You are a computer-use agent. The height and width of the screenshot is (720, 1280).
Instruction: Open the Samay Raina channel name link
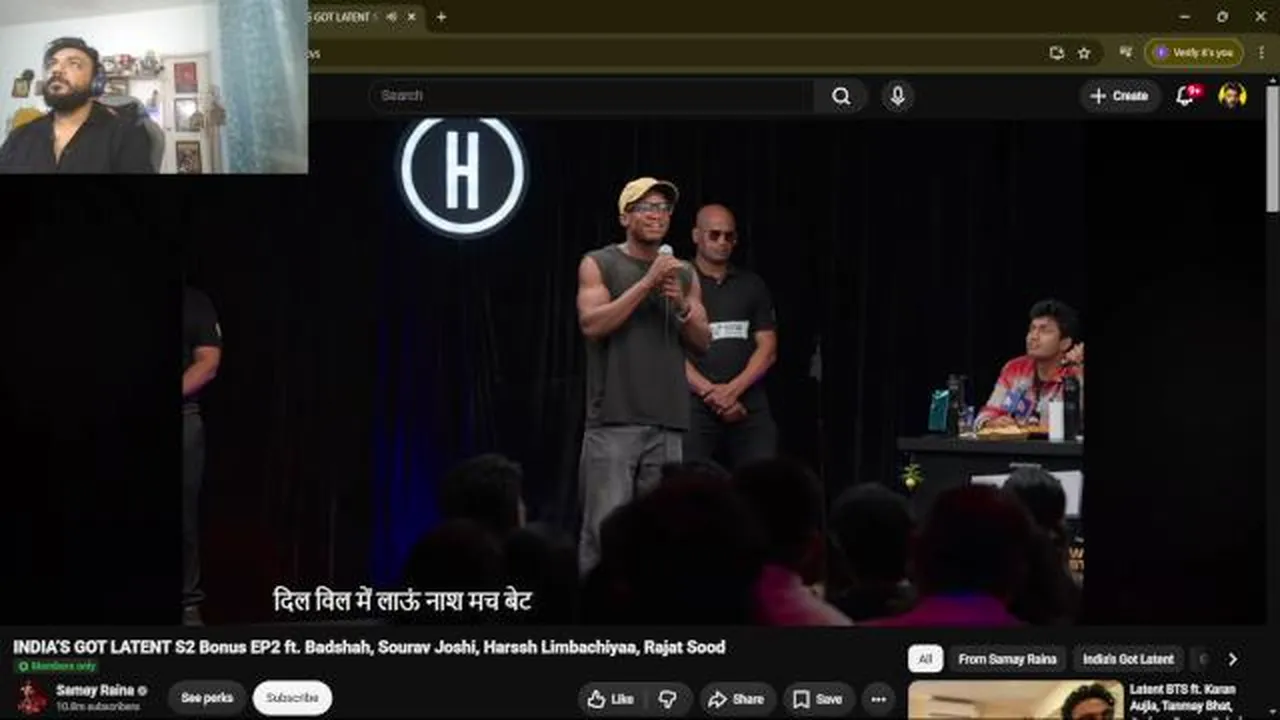(x=95, y=690)
